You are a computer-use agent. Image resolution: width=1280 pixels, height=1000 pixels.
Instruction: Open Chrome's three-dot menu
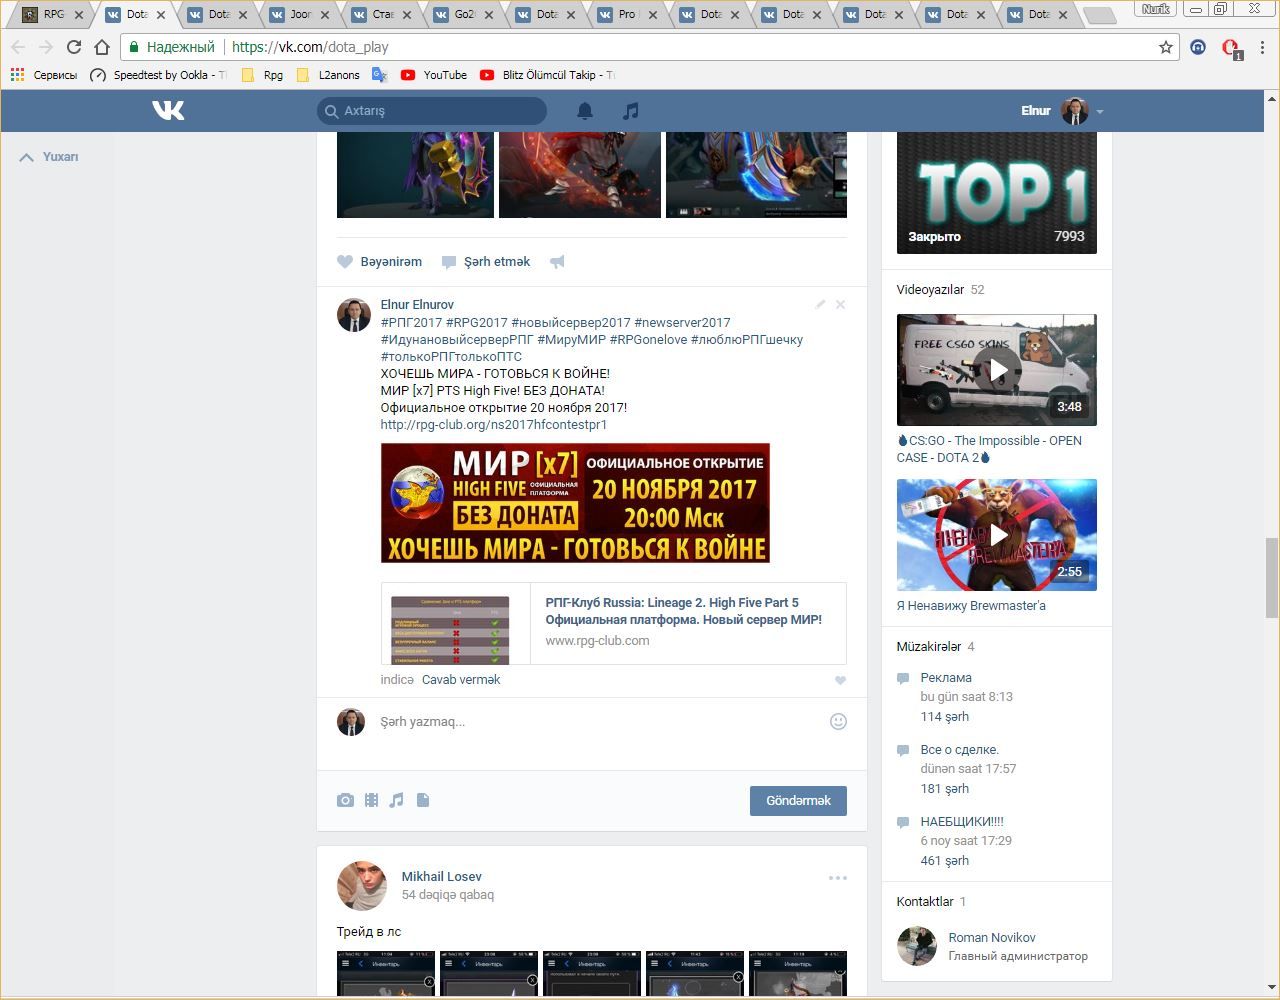coord(1263,47)
